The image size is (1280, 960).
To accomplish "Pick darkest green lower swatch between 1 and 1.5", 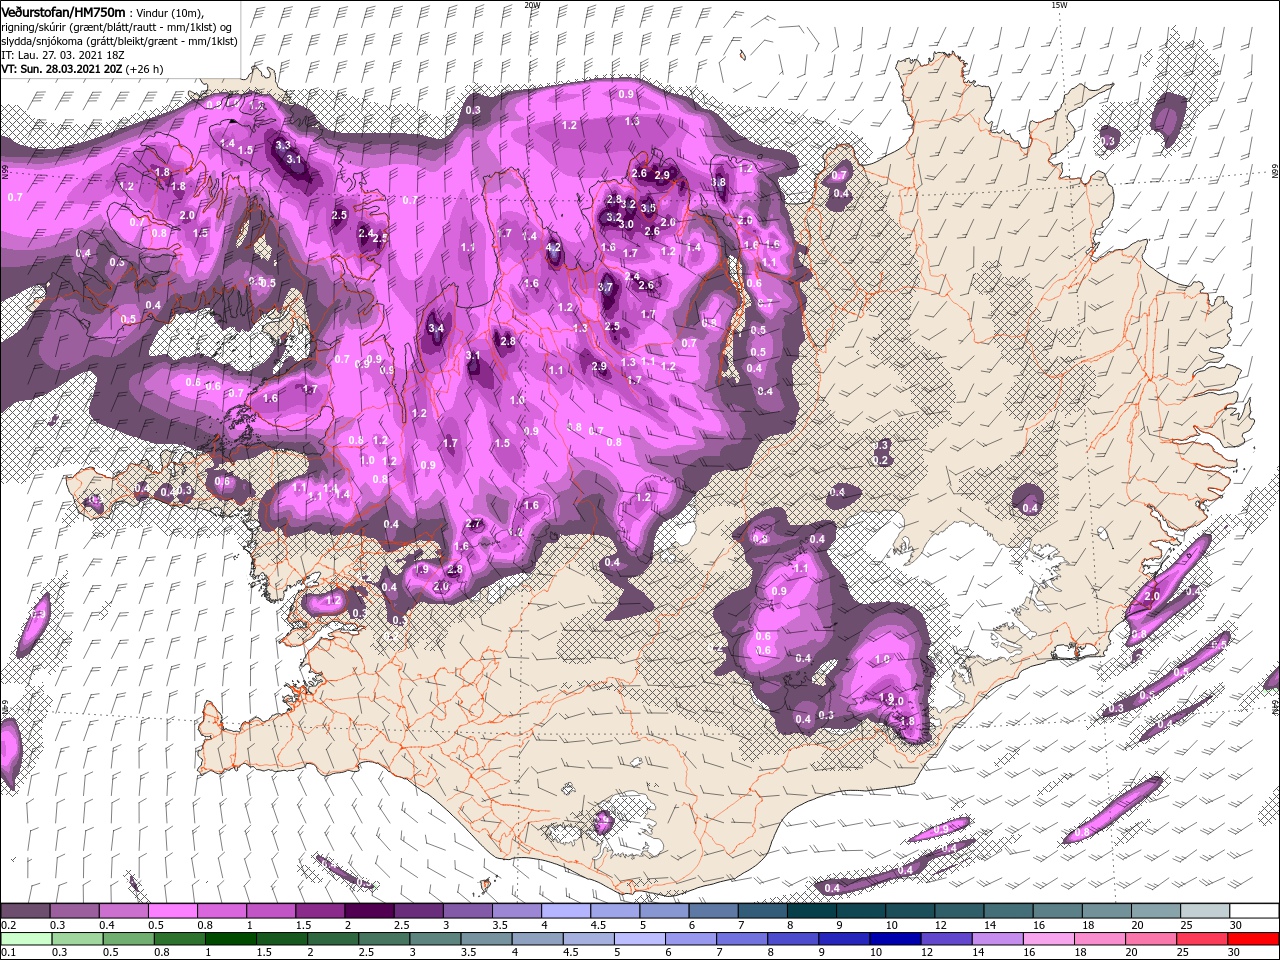I will (231, 938).
